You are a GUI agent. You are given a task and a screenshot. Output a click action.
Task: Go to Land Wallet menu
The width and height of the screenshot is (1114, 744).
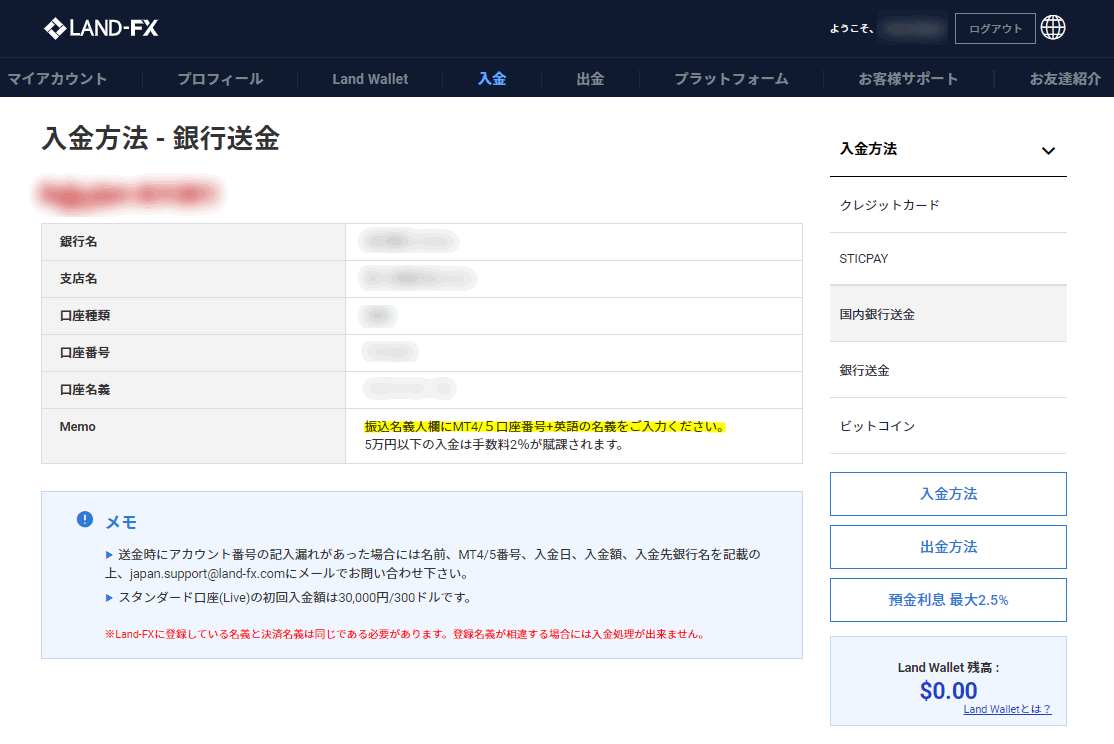coord(370,79)
